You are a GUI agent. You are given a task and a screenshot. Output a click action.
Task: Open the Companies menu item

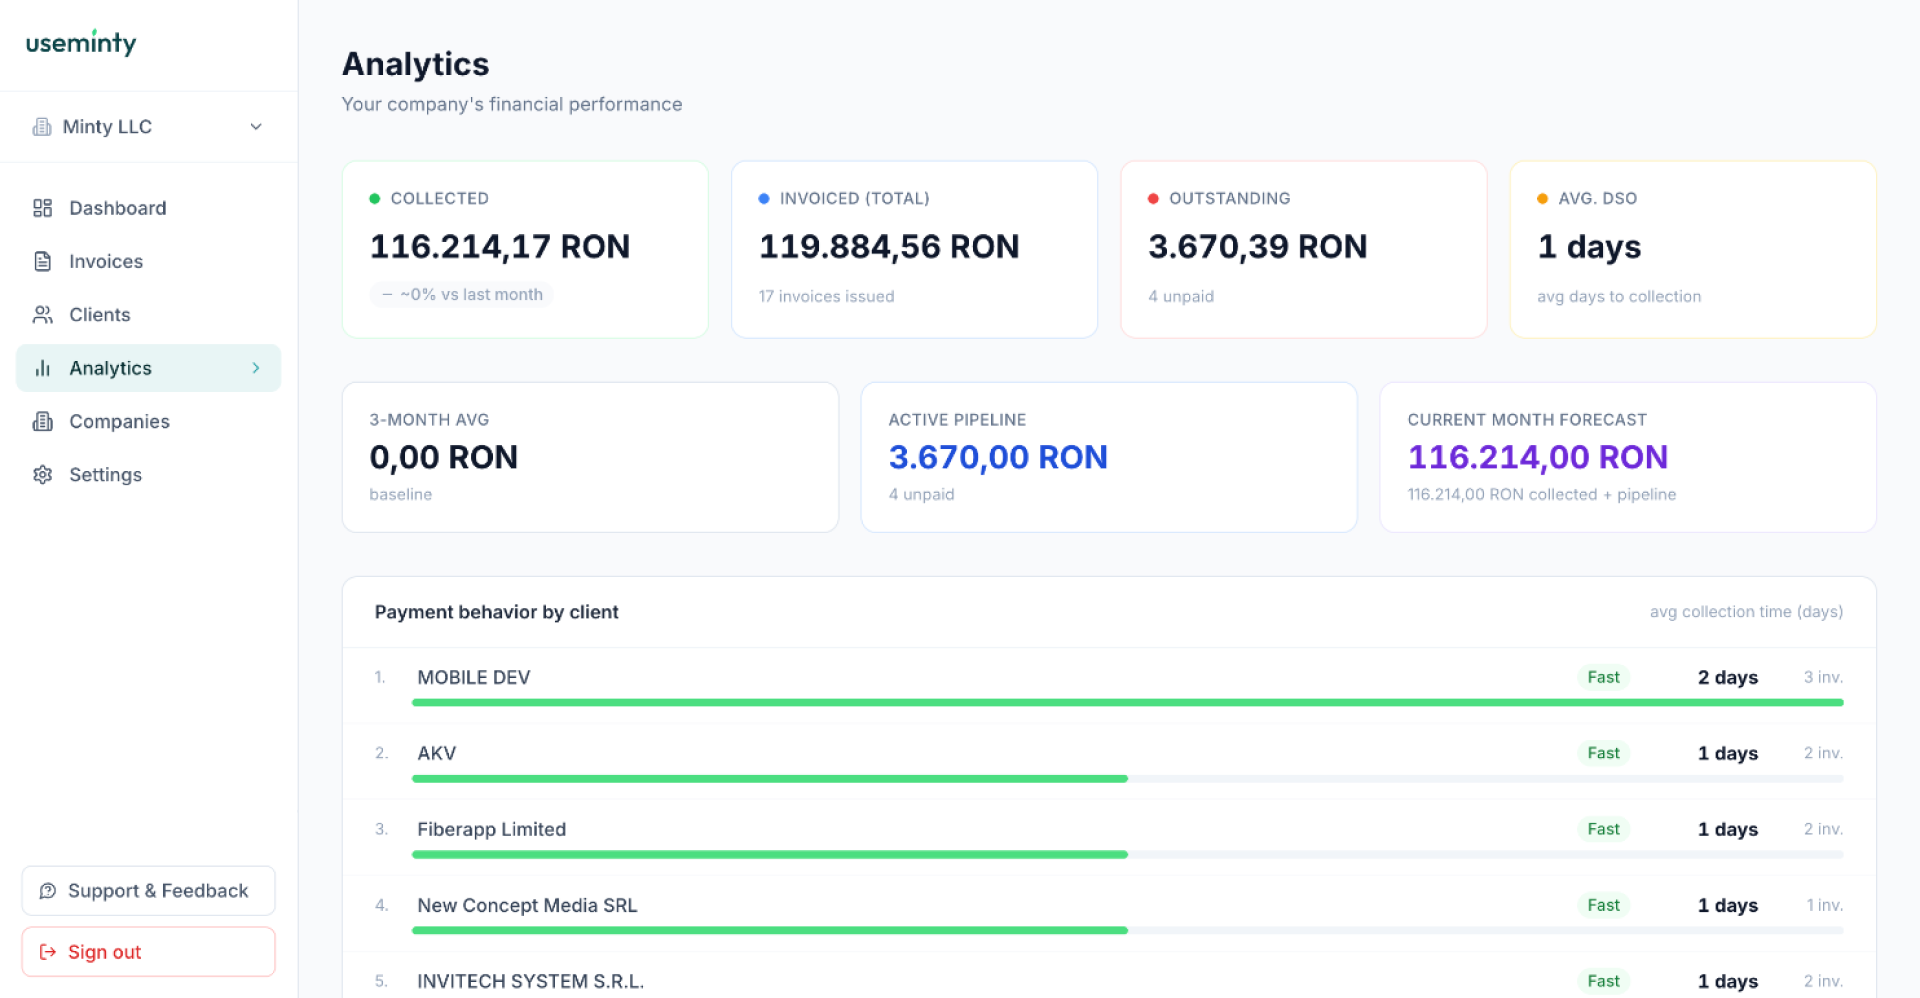(x=119, y=421)
